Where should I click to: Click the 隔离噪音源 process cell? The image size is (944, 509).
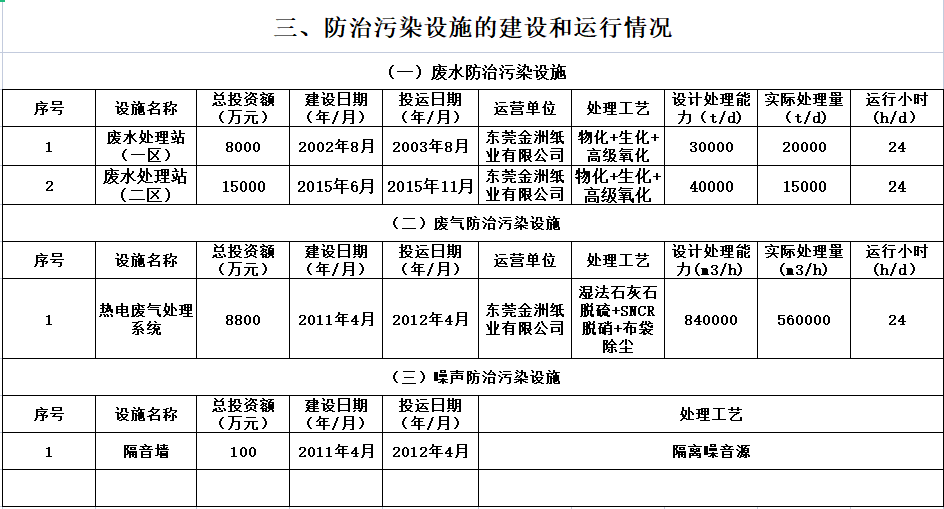711,451
